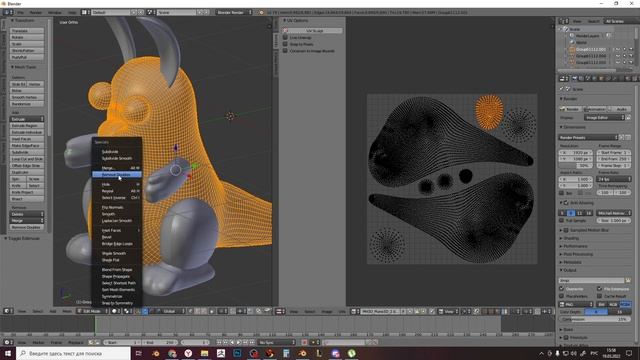Screen dimensions: 640x360
Task: Open the Extrude dropdown in Add section
Action: pyautogui.click(x=27, y=119)
